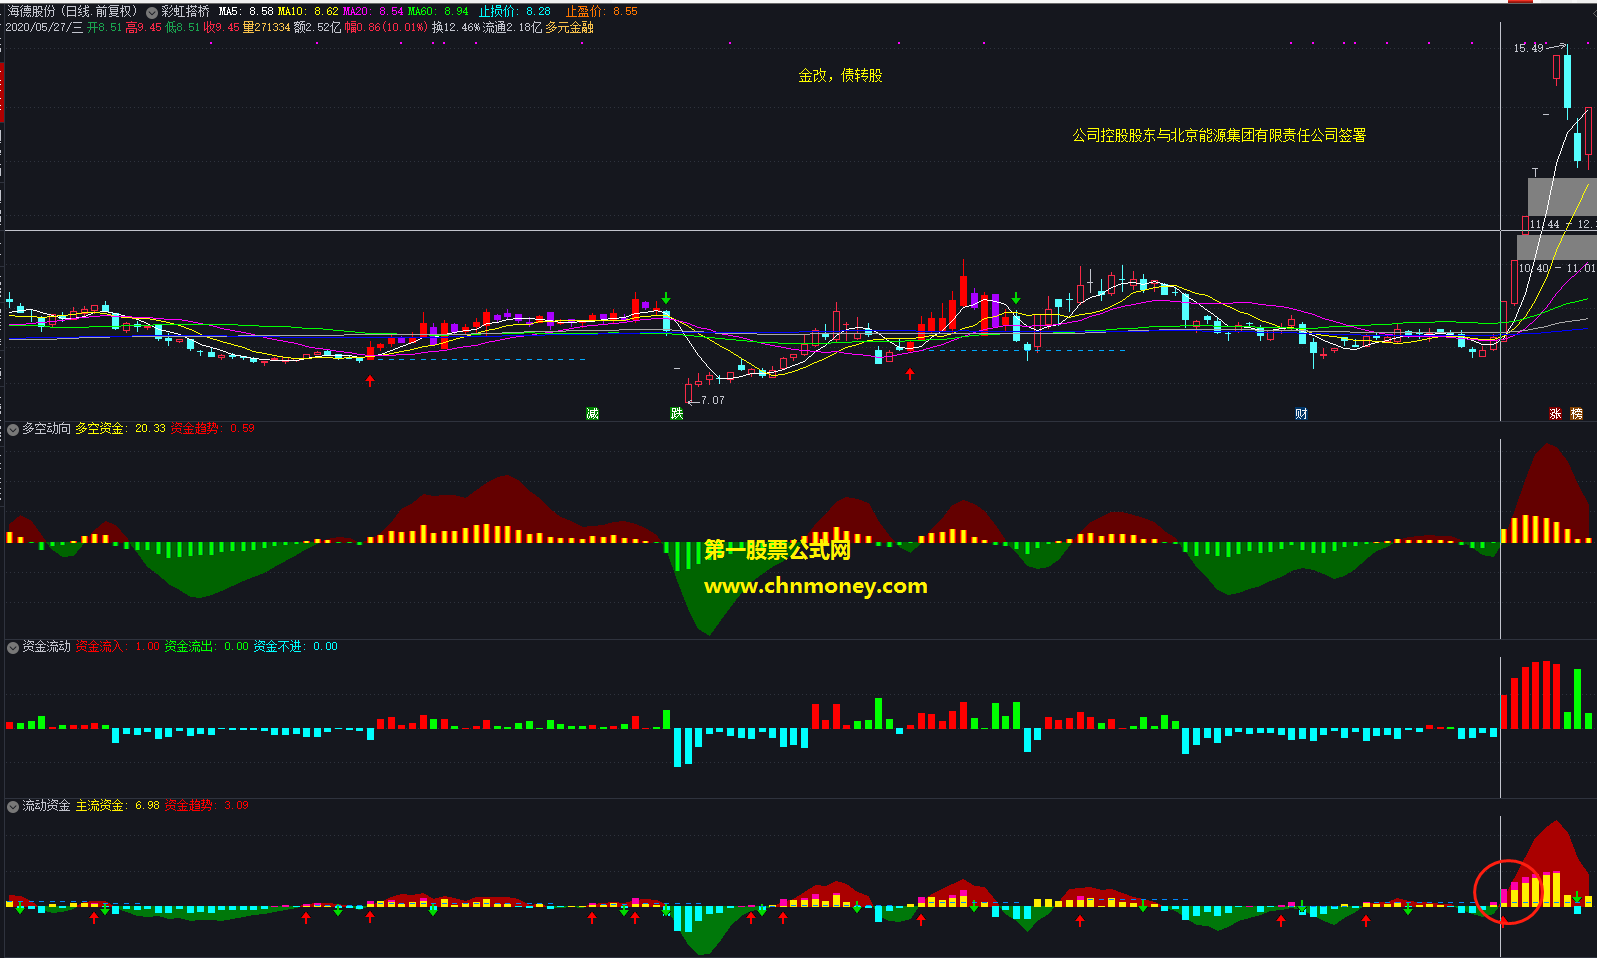1597x958 pixels.
Task: Click the 止盈价: 8.55 value
Action: coord(601,11)
